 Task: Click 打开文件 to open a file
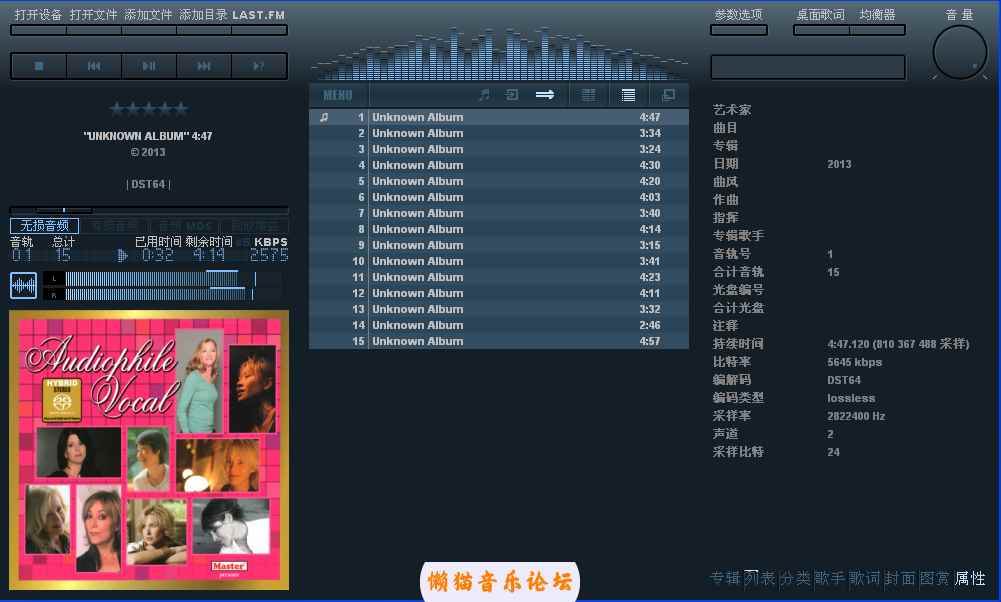coord(93,15)
